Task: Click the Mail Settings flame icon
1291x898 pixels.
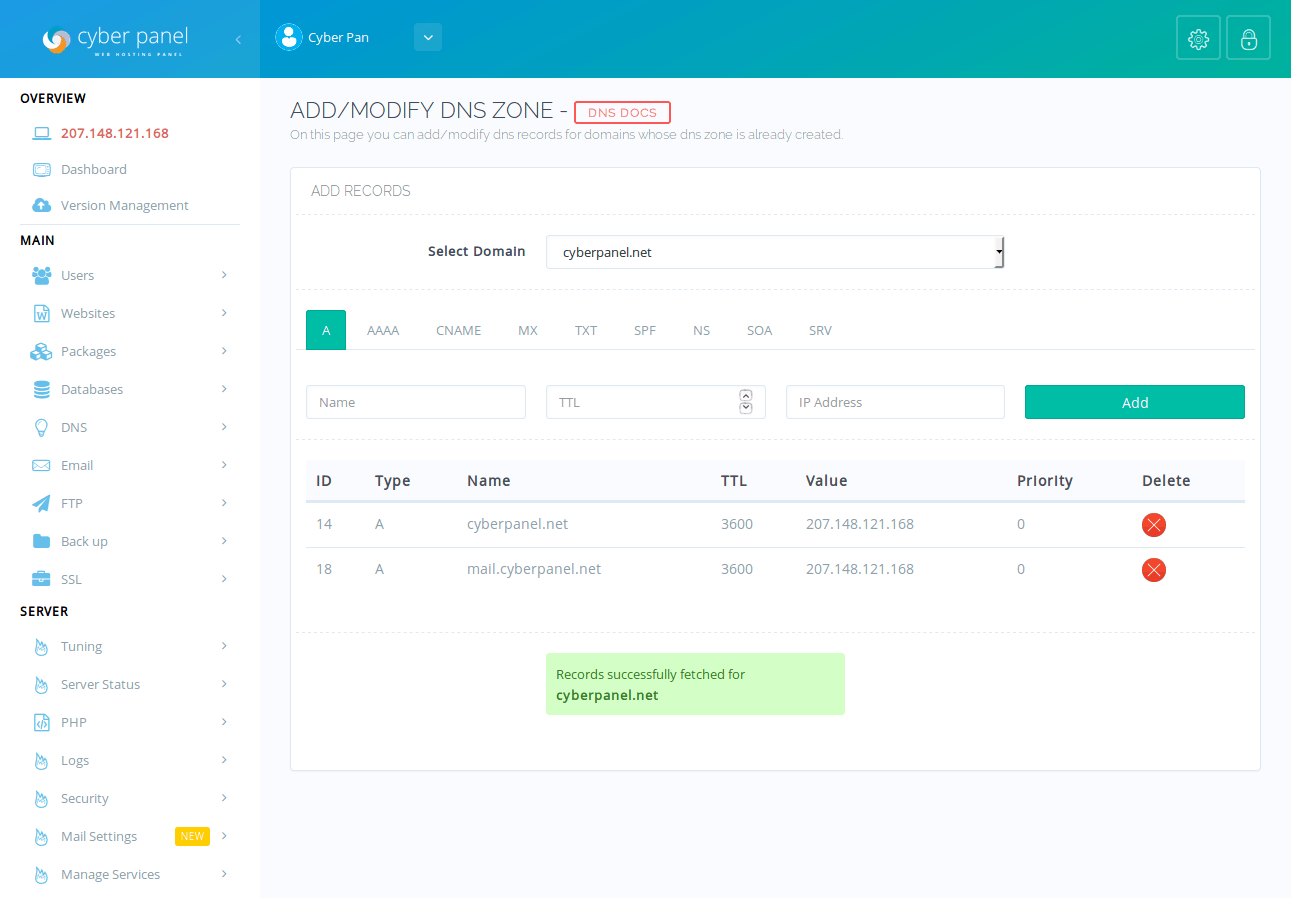Action: (41, 836)
